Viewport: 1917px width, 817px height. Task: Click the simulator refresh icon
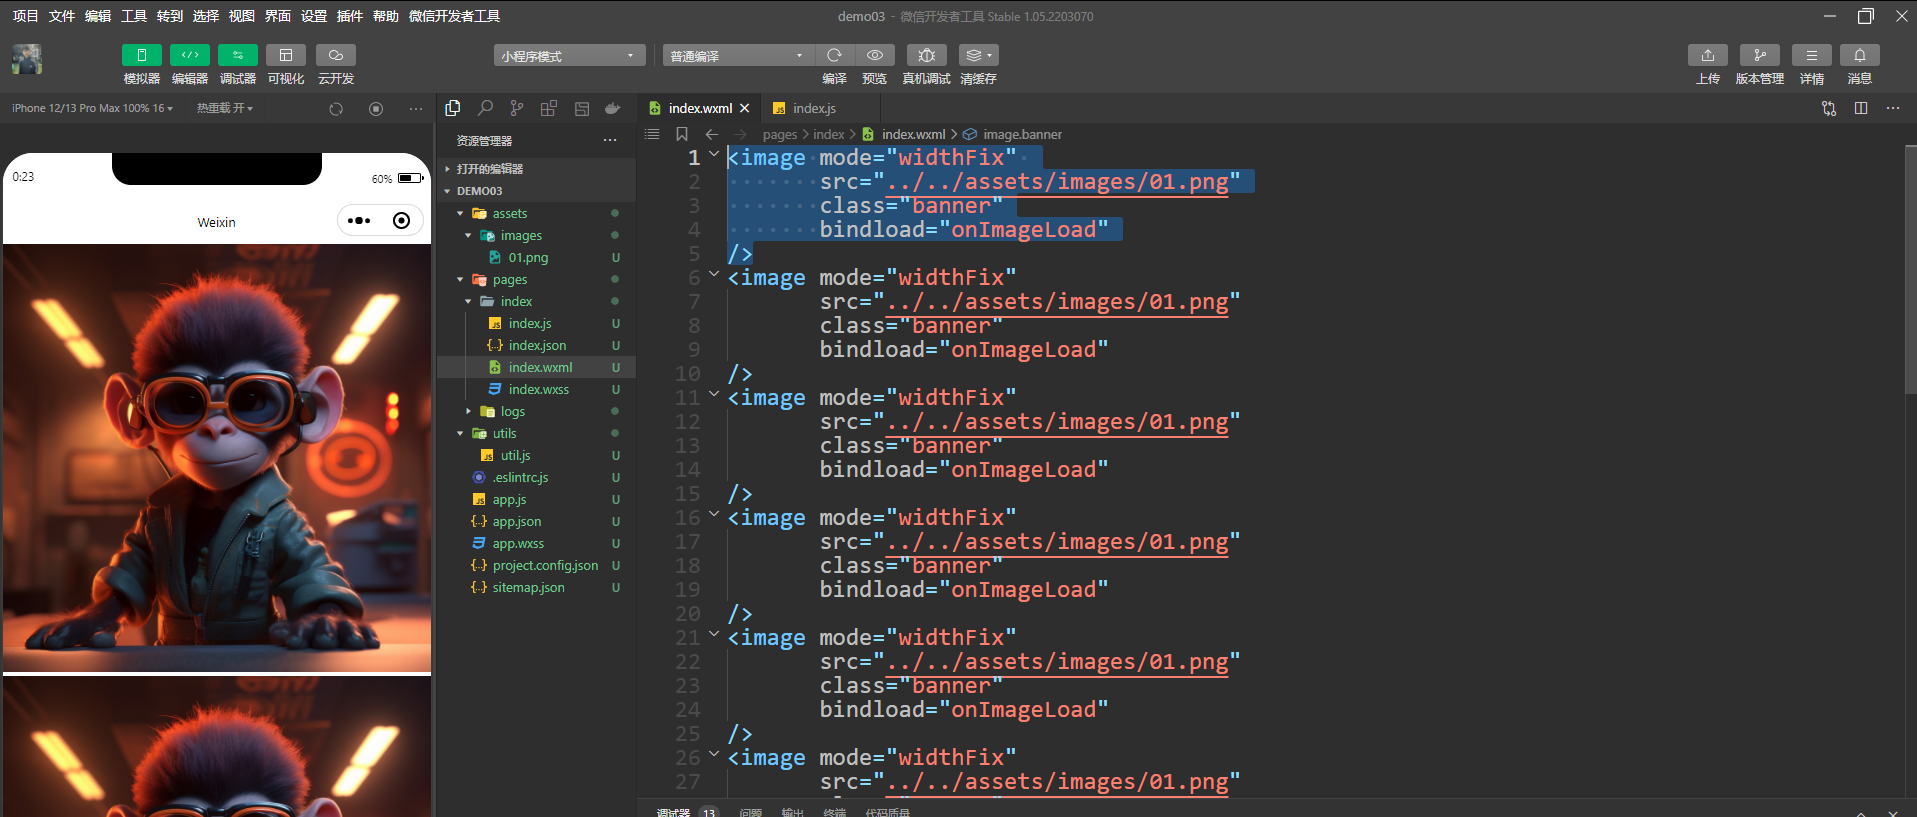pyautogui.click(x=336, y=109)
